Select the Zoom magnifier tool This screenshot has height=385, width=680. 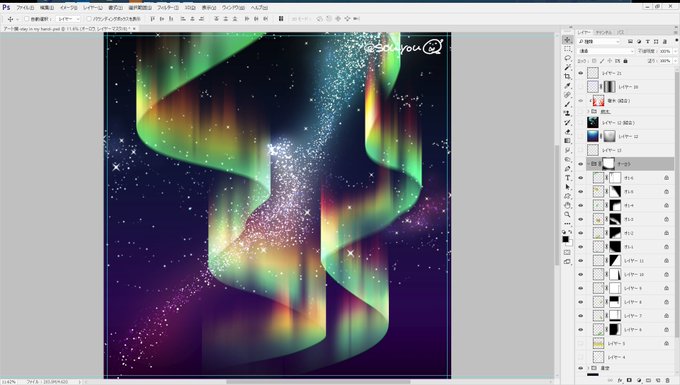click(x=567, y=215)
